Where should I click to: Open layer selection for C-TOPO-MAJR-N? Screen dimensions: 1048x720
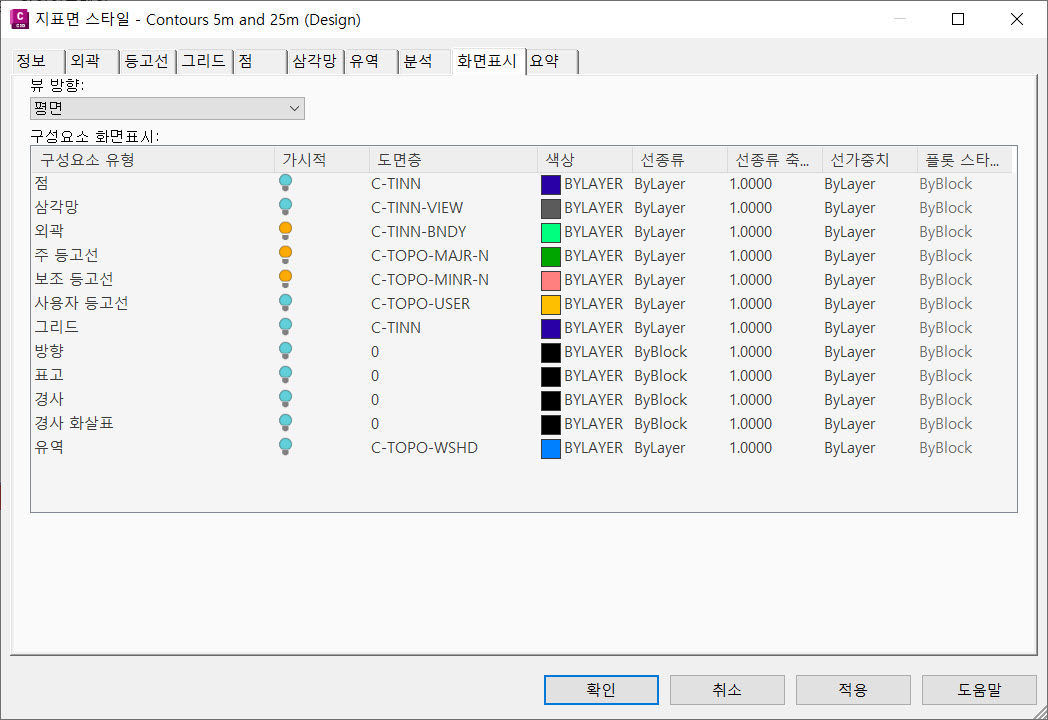pos(430,256)
